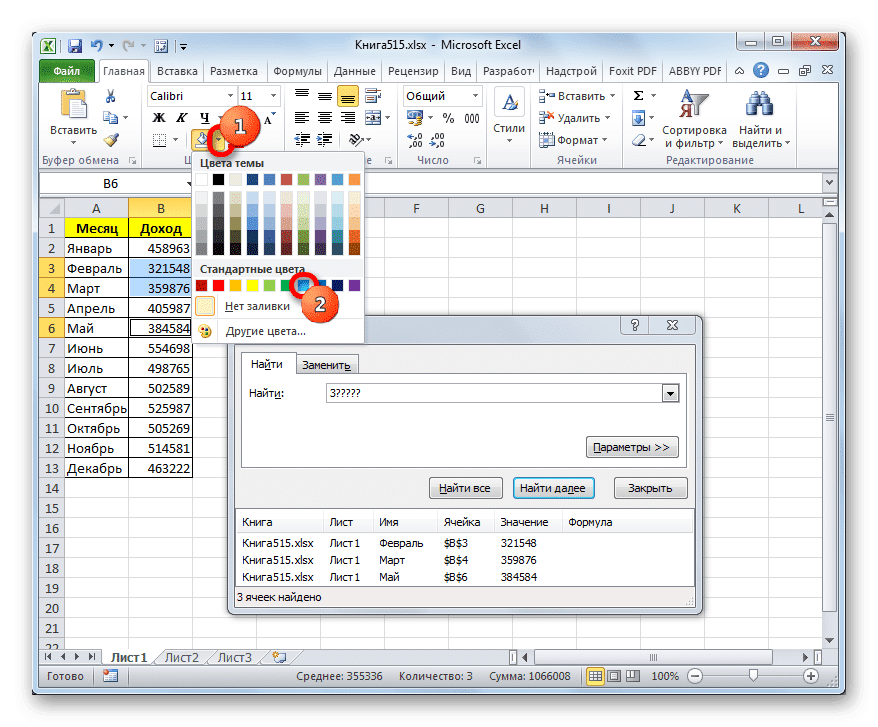Open the Calibri font name dropdown
878x727 pixels.
[230, 96]
